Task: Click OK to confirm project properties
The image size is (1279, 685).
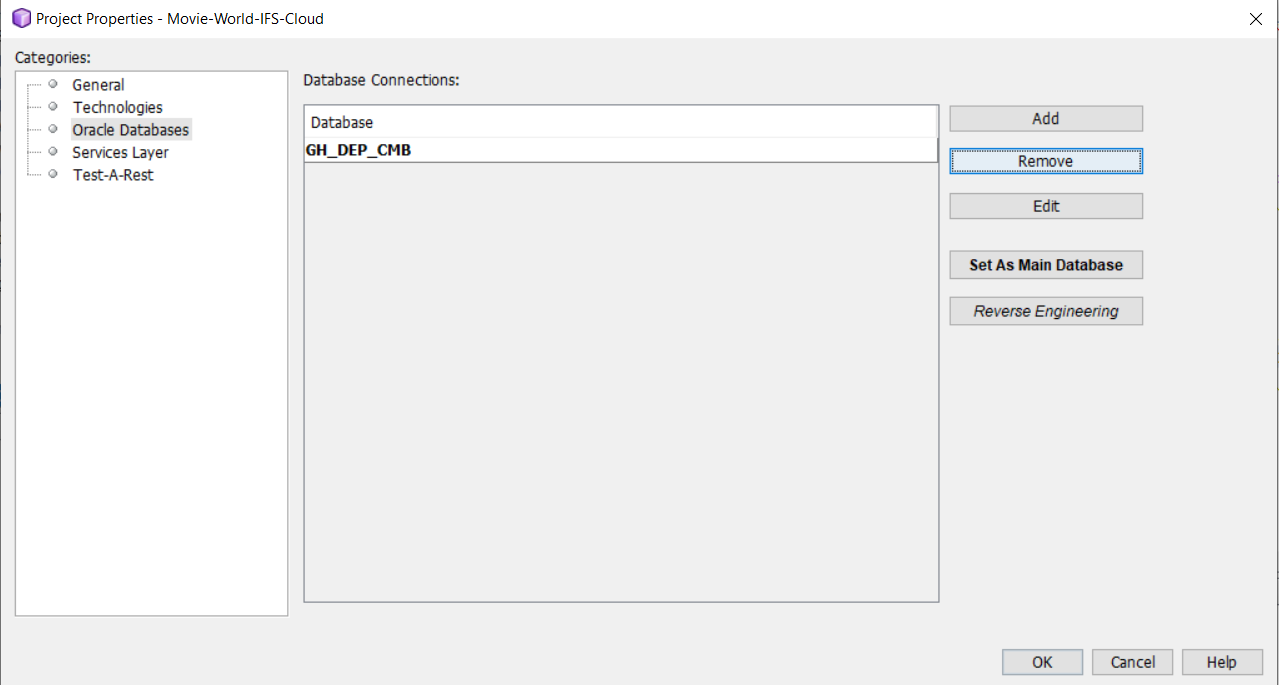Action: click(1042, 661)
